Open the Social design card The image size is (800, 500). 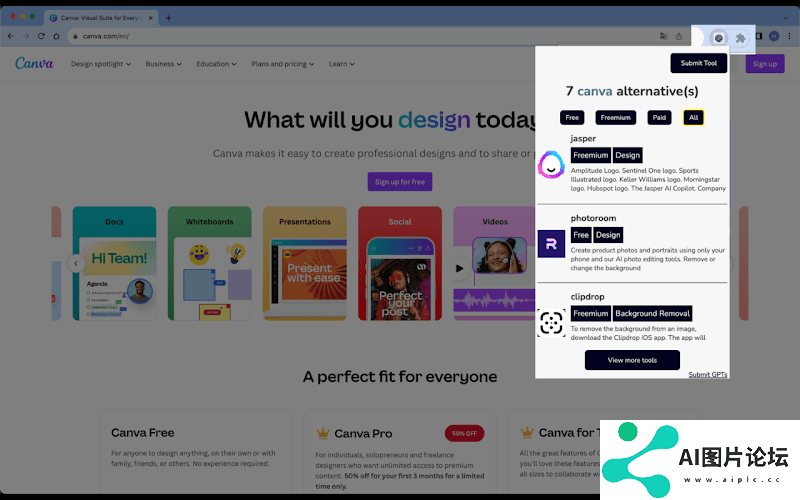(x=400, y=263)
